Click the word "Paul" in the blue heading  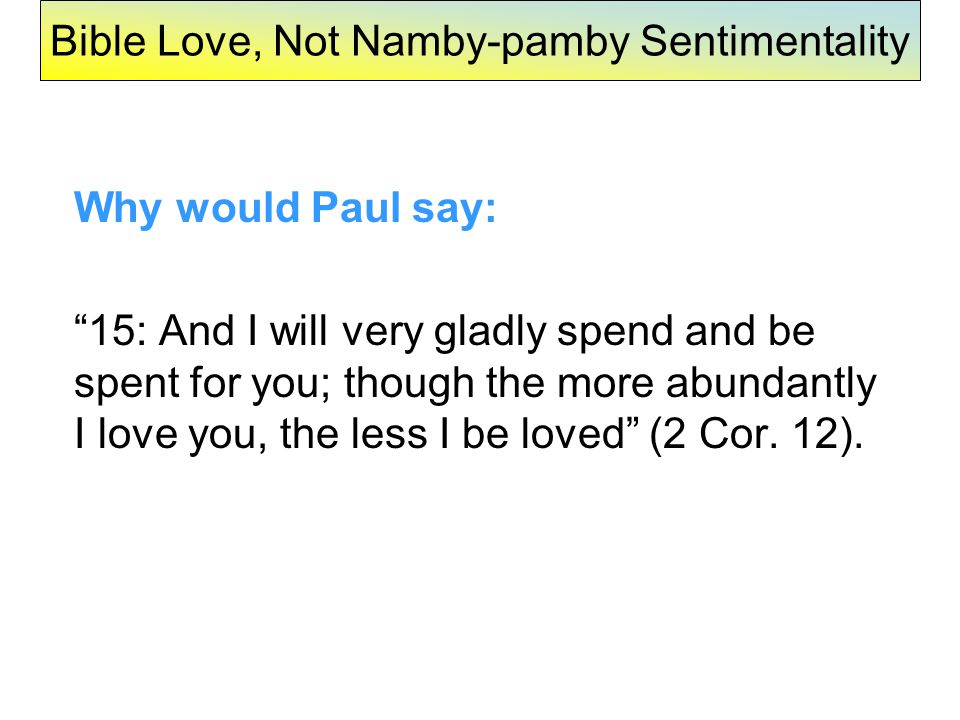pyautogui.click(x=356, y=207)
